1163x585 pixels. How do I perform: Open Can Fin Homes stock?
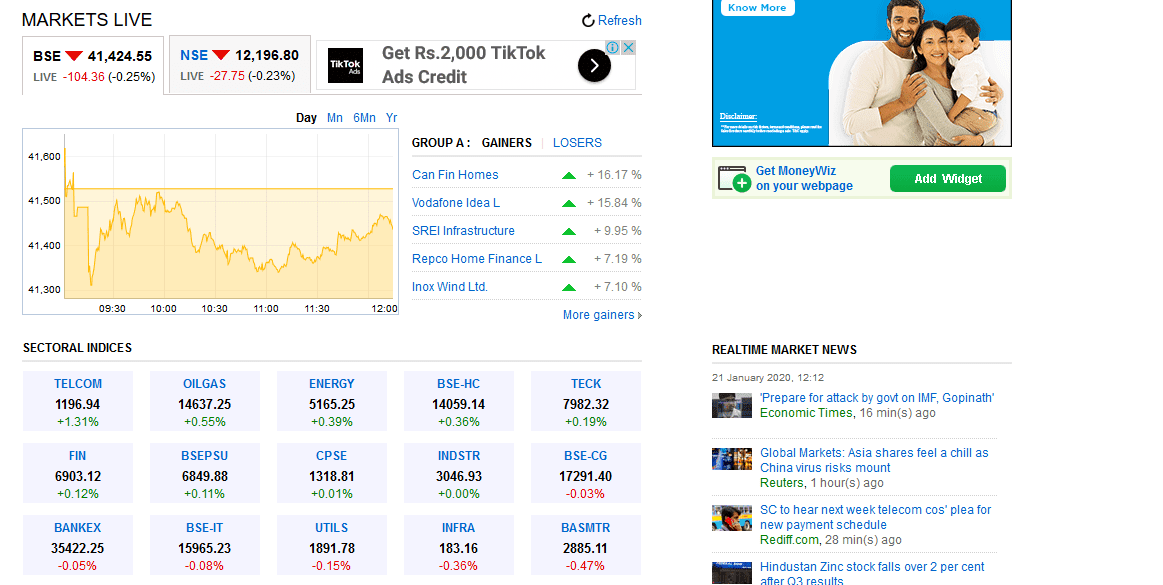tap(455, 175)
